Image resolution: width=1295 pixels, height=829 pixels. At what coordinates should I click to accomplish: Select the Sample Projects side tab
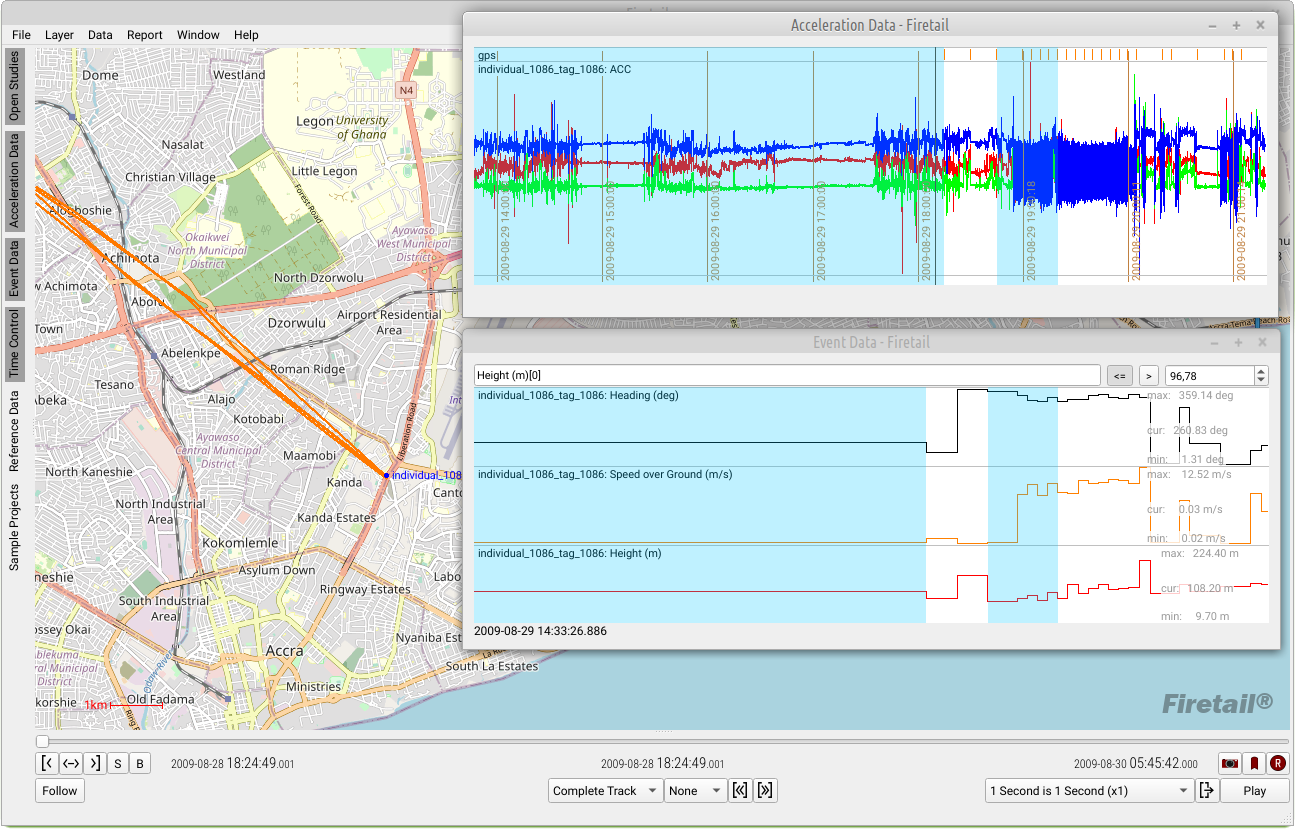tap(14, 527)
